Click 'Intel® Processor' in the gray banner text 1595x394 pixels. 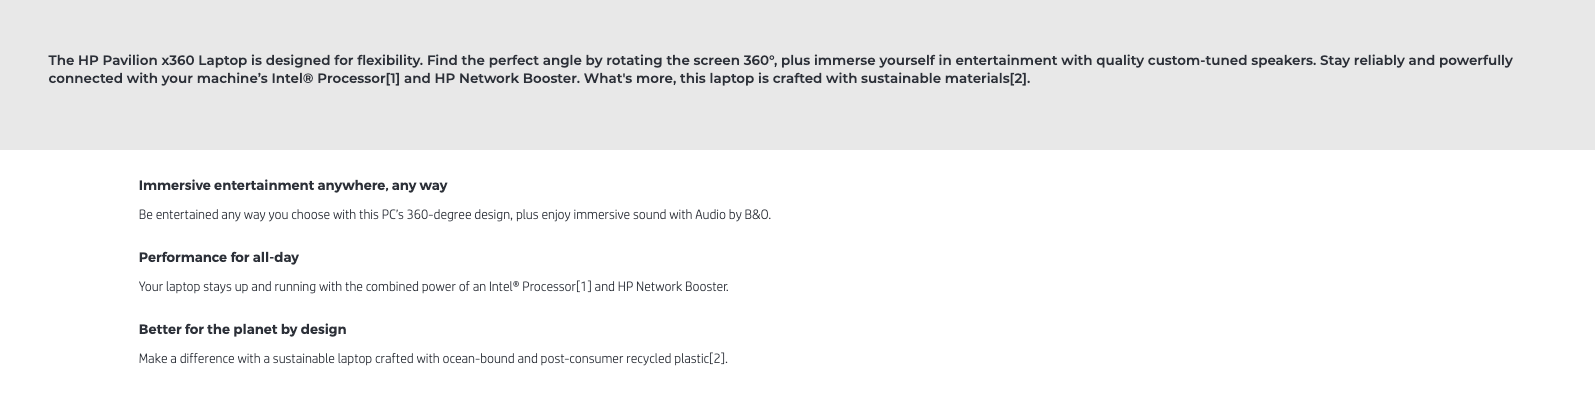[x=328, y=78]
